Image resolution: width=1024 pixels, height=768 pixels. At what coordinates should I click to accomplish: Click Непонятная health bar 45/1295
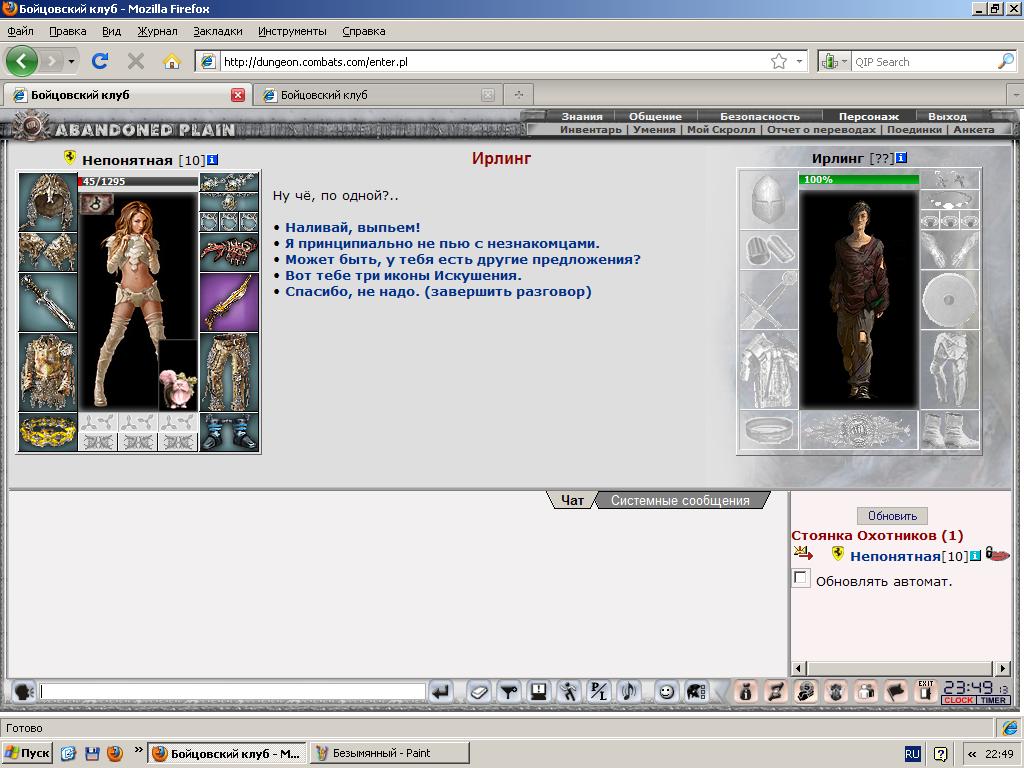coord(138,182)
